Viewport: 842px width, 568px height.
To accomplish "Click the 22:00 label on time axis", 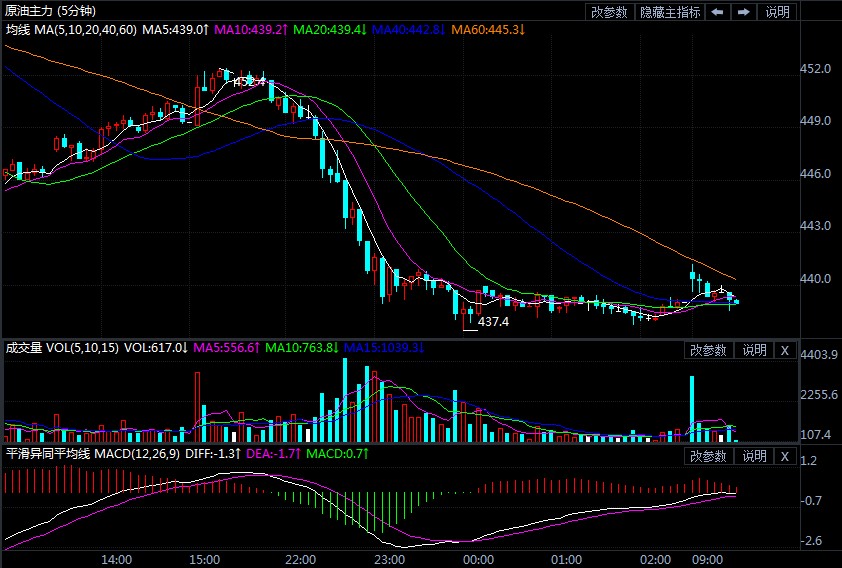I will click(x=301, y=559).
